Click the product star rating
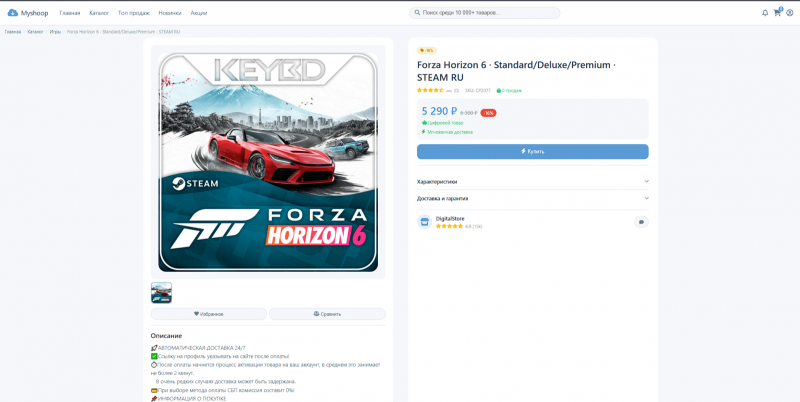This screenshot has height=402, width=800. point(430,90)
